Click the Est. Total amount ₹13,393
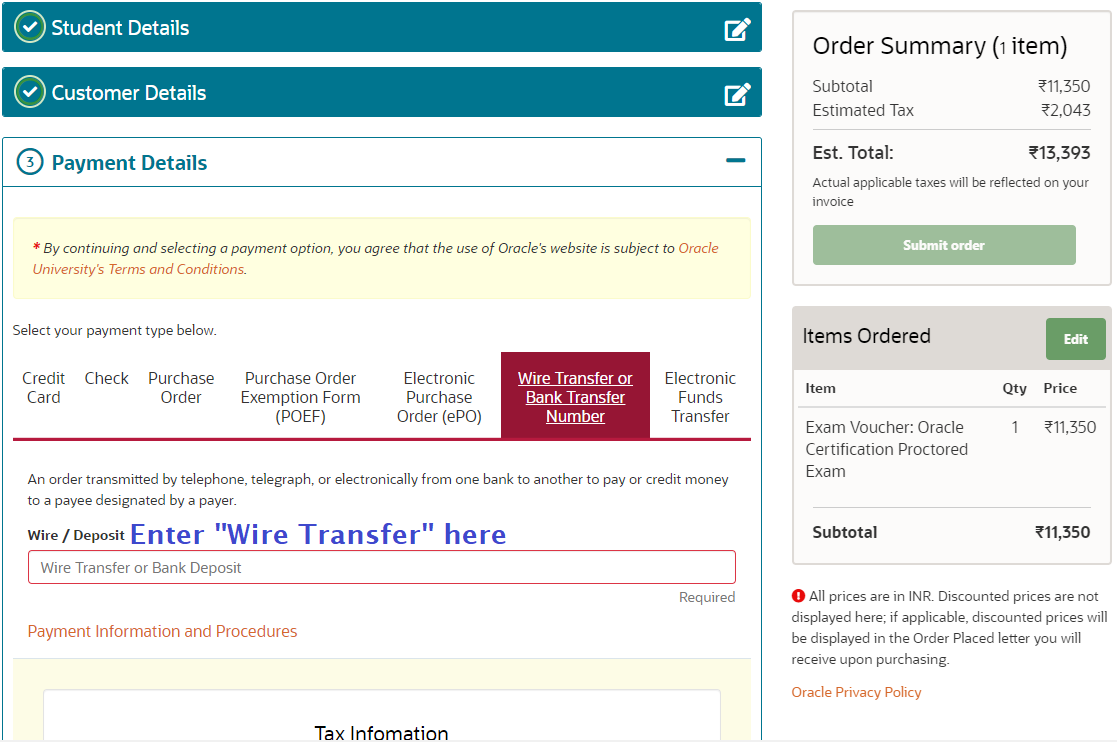 click(1059, 153)
